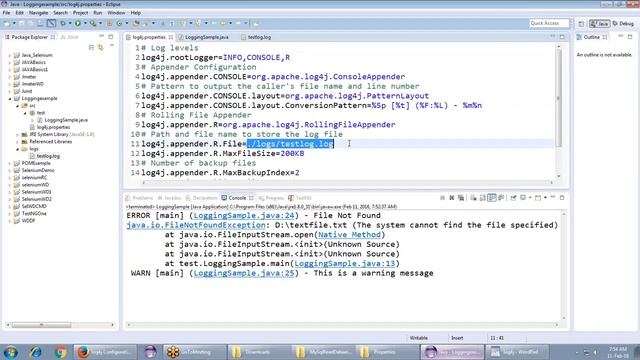Open the Display Selected Console dropdown
Viewport: 640px width, 360px height.
(x=530, y=198)
